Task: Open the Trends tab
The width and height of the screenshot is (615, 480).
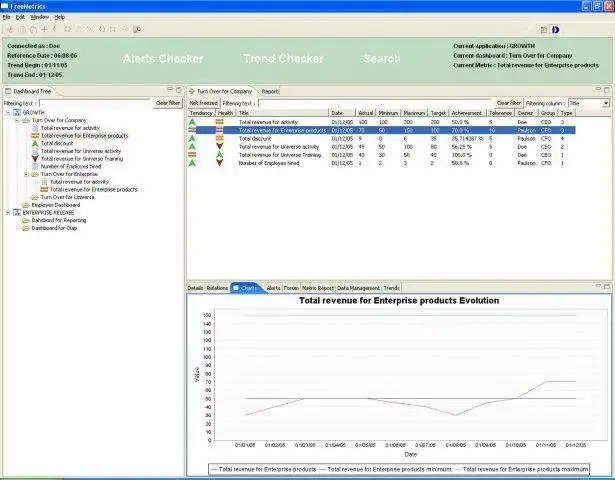Action: tap(391, 288)
